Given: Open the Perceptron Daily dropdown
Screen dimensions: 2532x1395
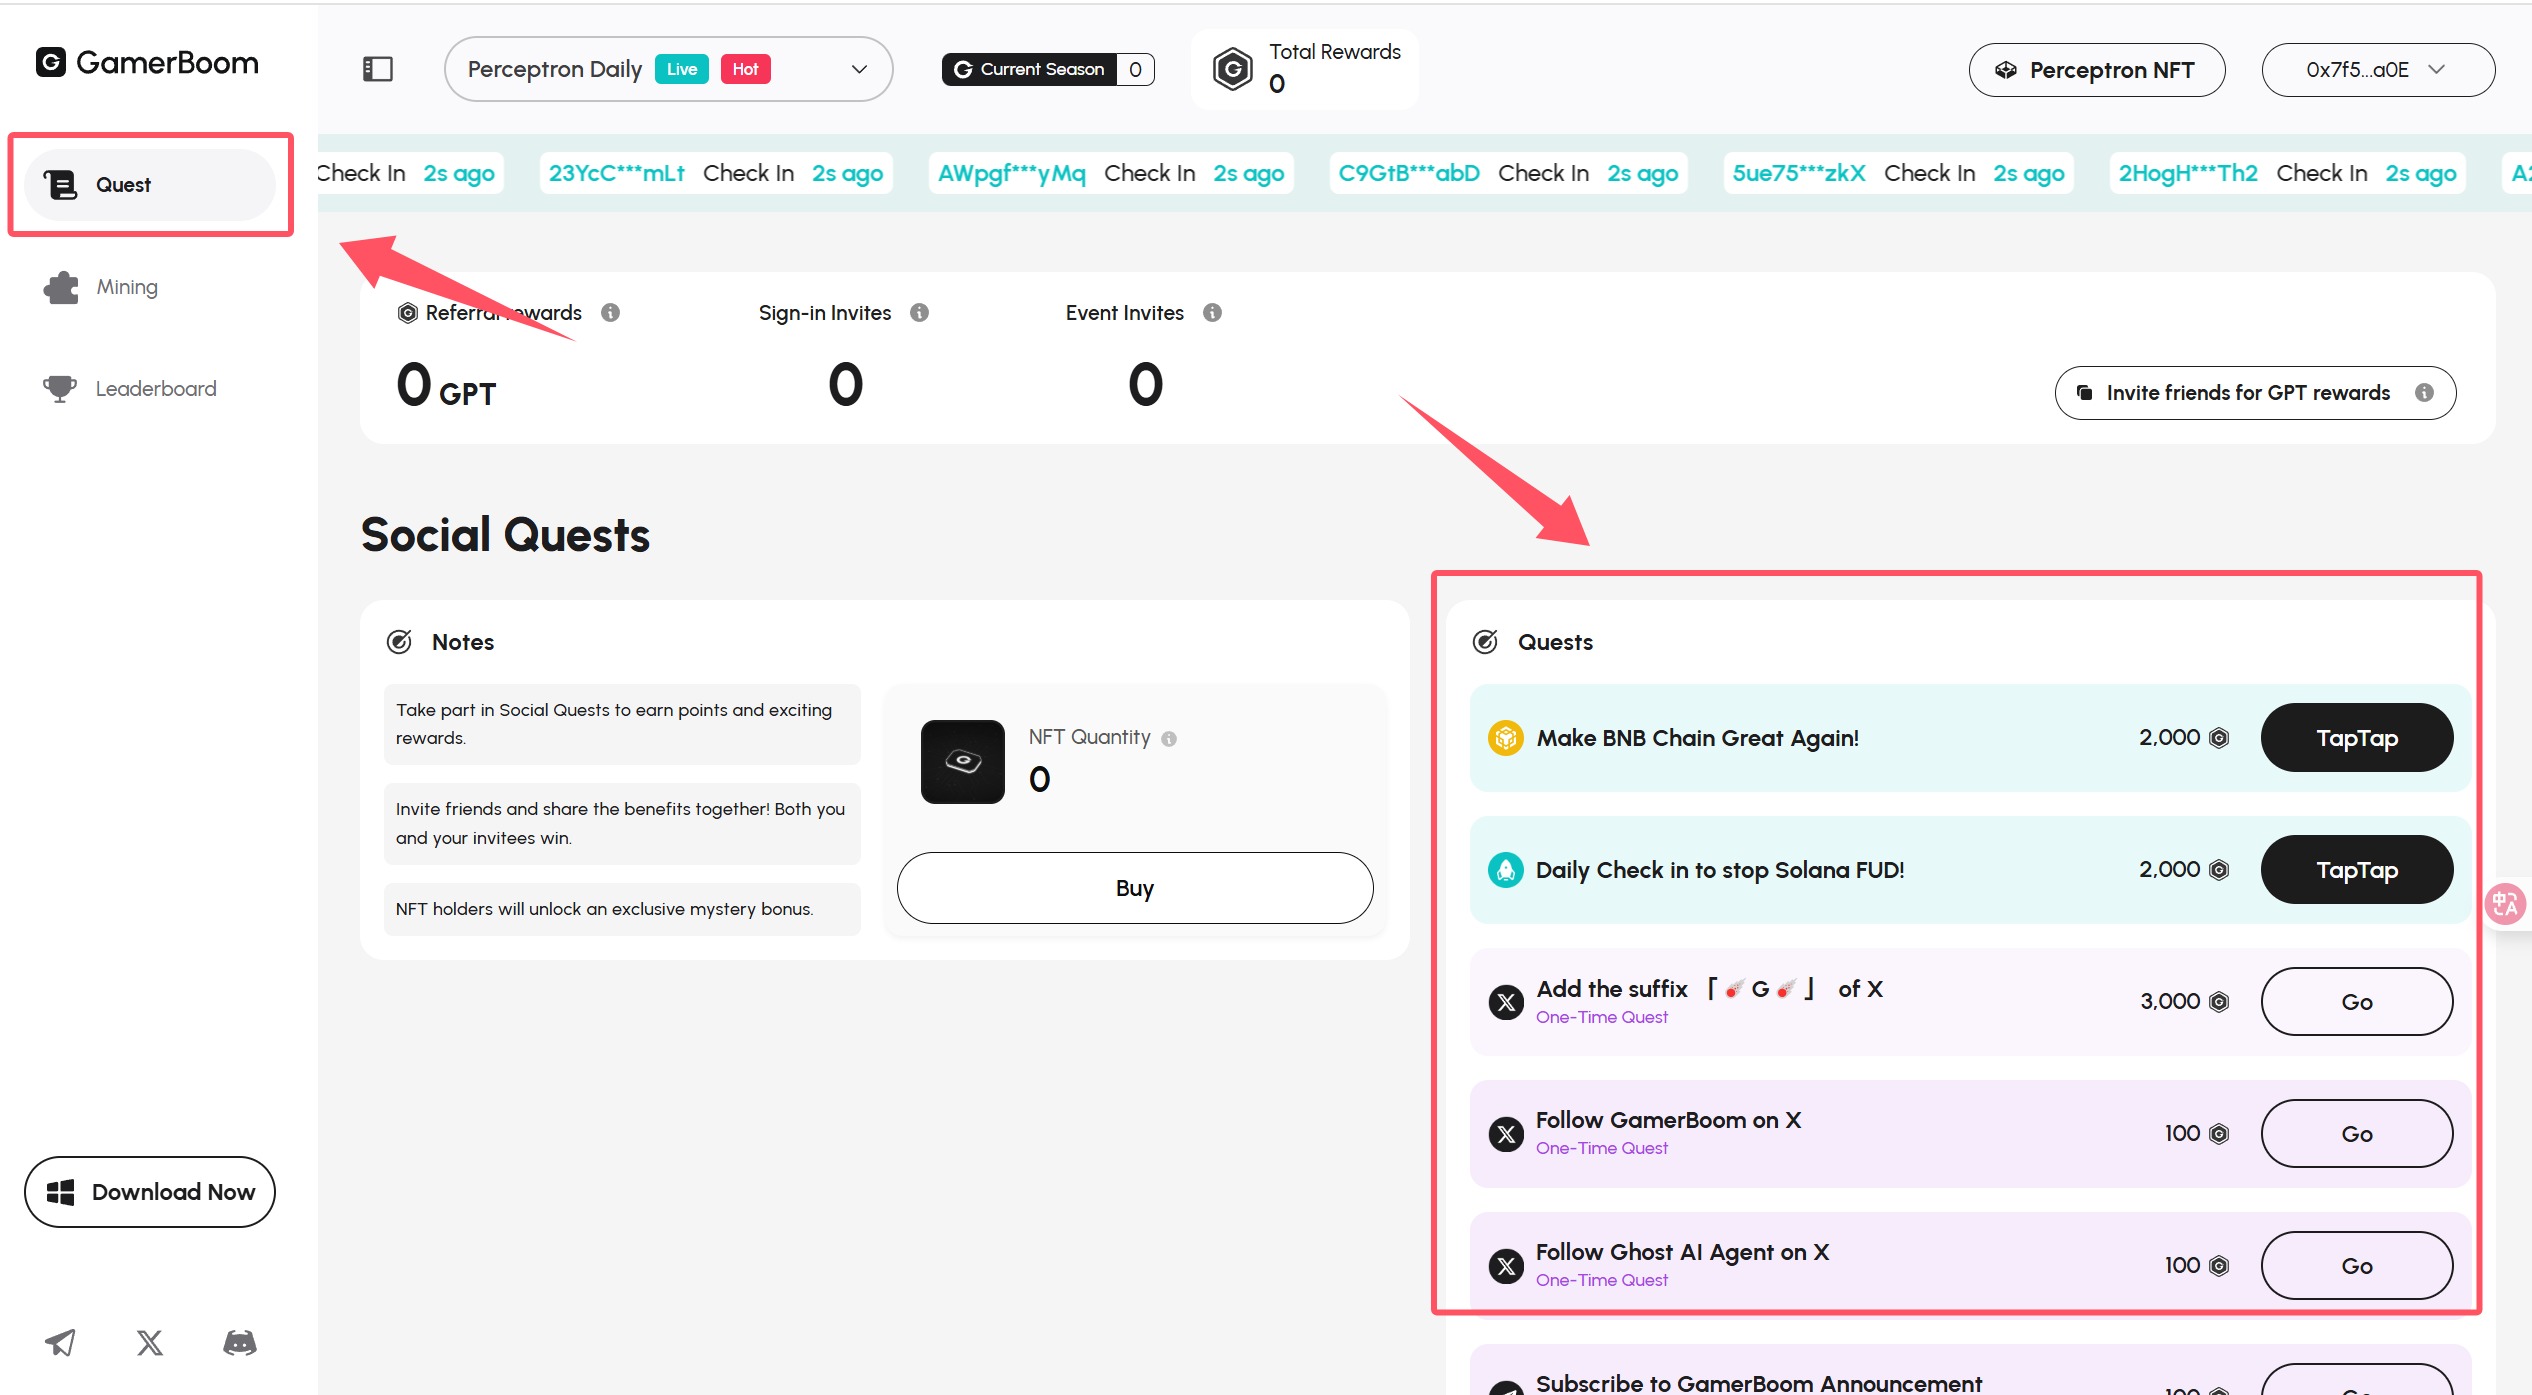Looking at the screenshot, I should pyautogui.click(x=668, y=69).
